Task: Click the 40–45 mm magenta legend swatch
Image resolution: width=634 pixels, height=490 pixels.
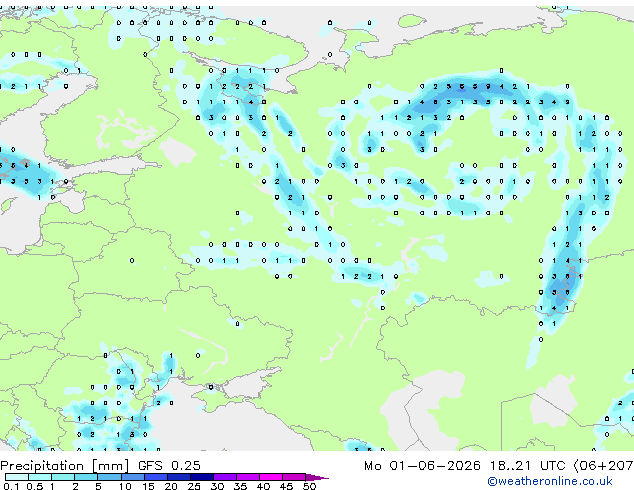Action: (x=271, y=477)
